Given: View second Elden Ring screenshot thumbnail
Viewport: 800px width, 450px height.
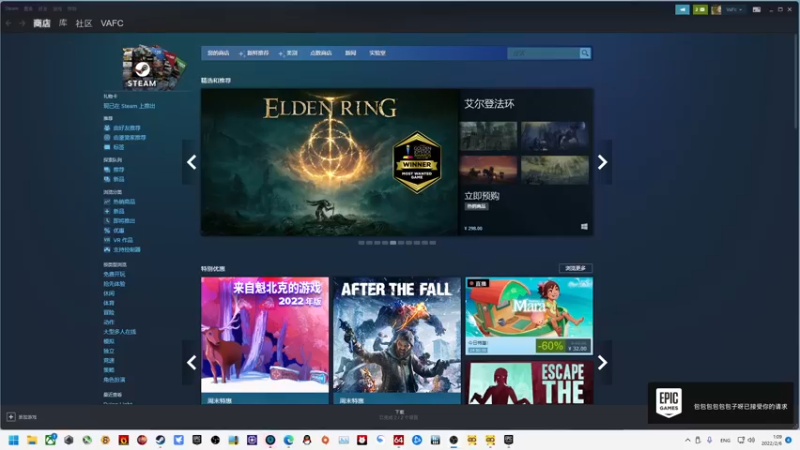Looking at the screenshot, I should pos(555,136).
